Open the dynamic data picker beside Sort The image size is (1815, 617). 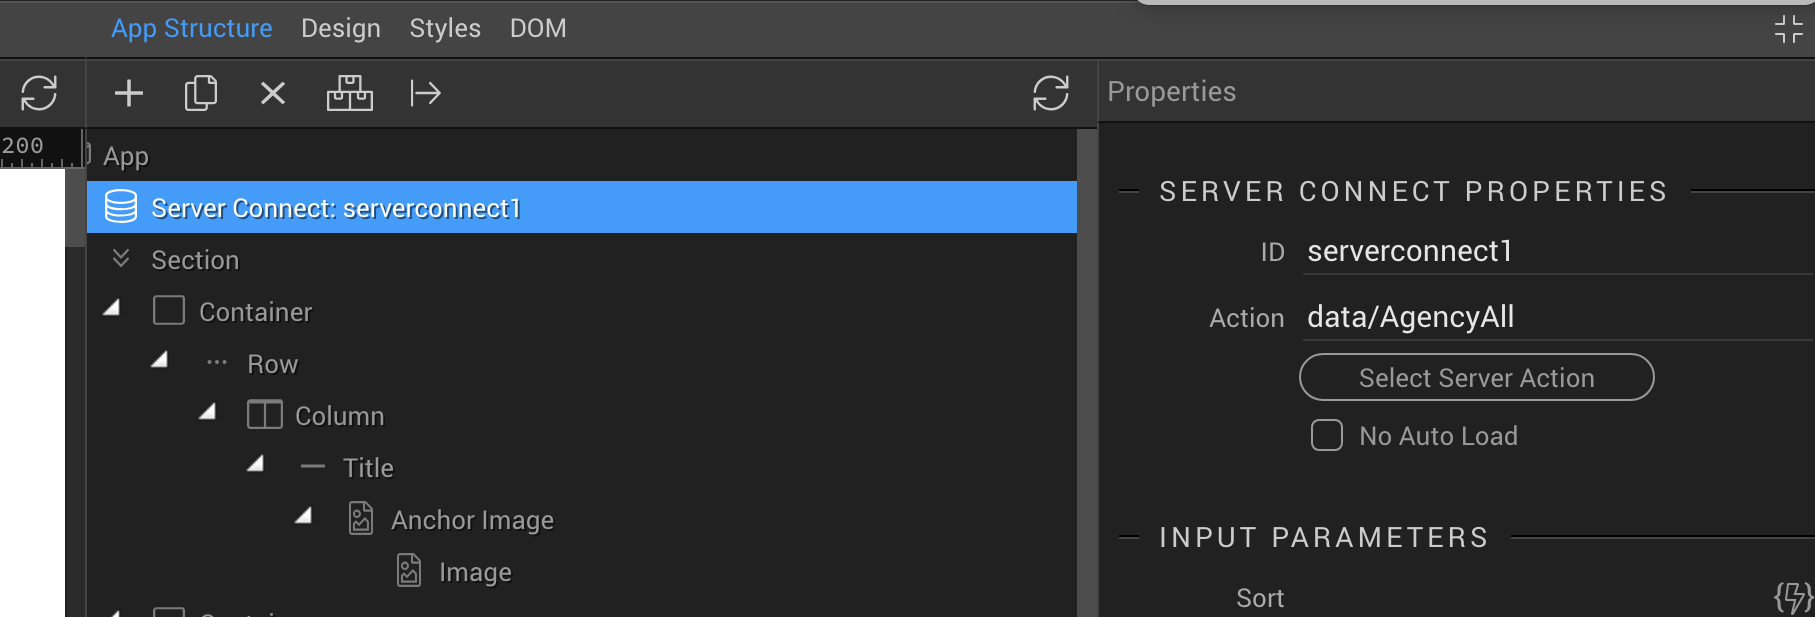1792,598
